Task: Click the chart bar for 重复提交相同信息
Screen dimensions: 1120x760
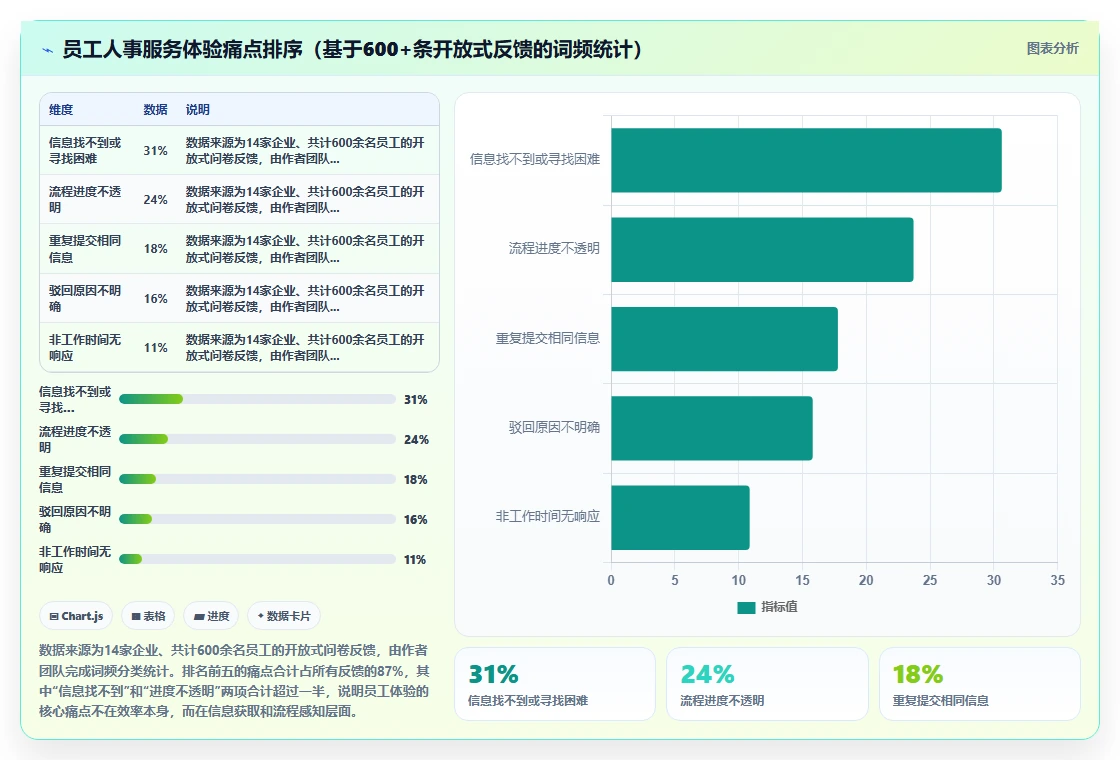Action: click(x=724, y=339)
